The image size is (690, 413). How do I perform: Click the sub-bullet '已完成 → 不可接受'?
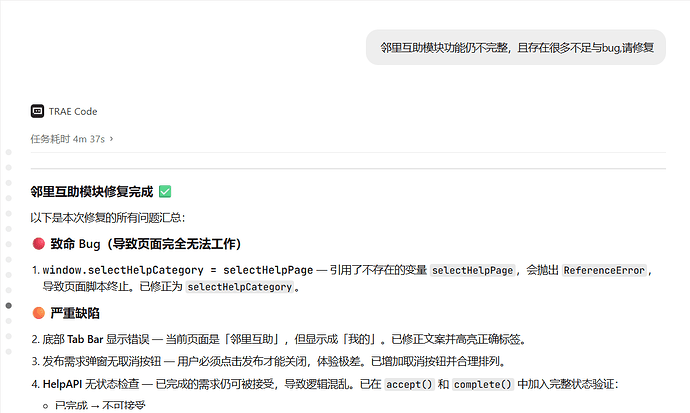(100, 406)
